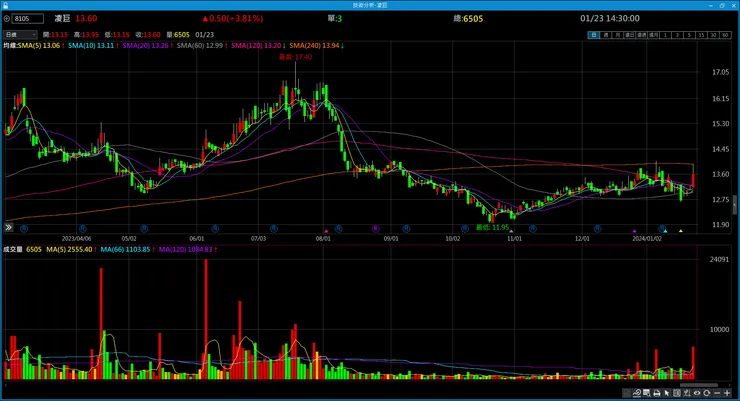The height and width of the screenshot is (401, 740).
Task: Click the price change 0.50(+3.81%) text
Action: pyautogui.click(x=233, y=18)
